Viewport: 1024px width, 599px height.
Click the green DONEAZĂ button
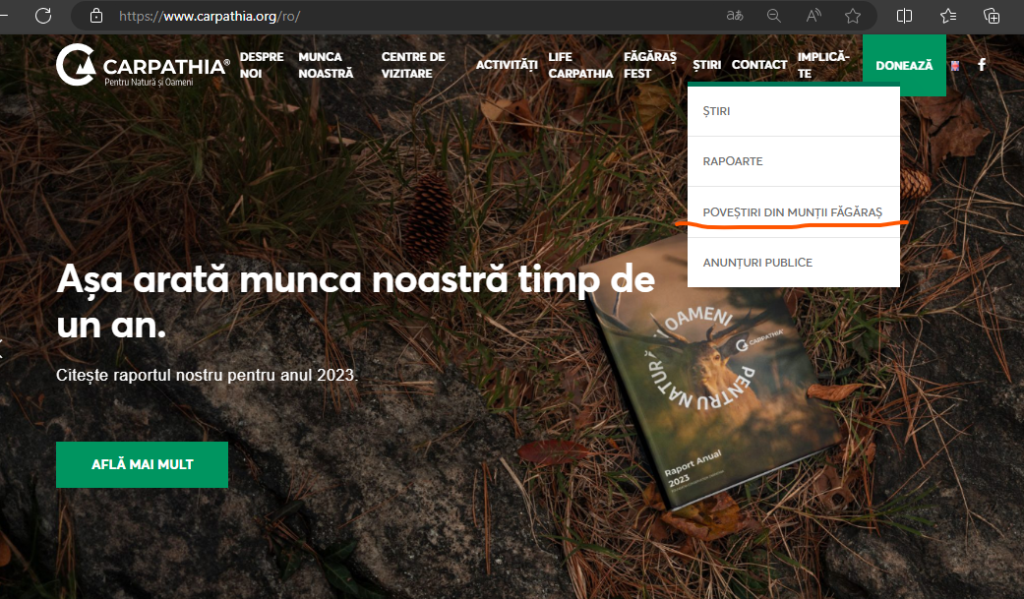pos(904,65)
